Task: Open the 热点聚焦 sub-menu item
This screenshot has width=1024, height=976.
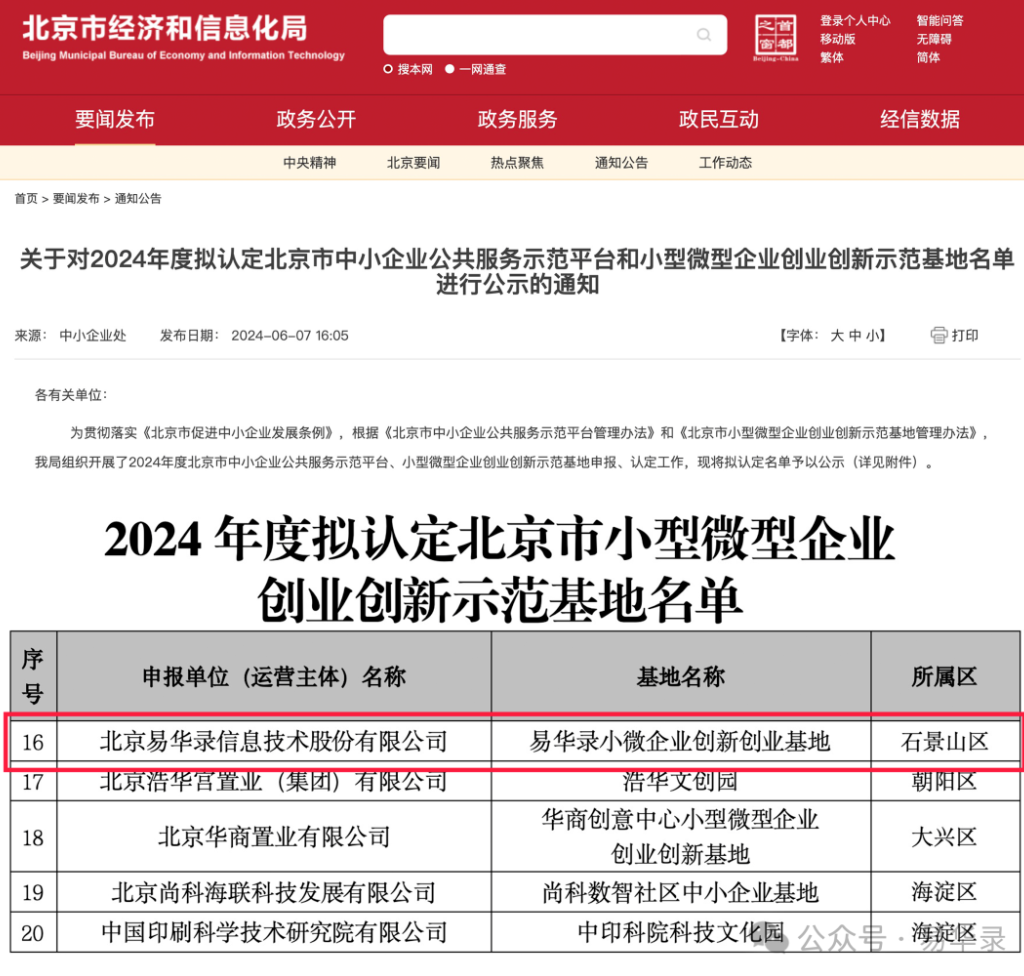Action: 517,163
